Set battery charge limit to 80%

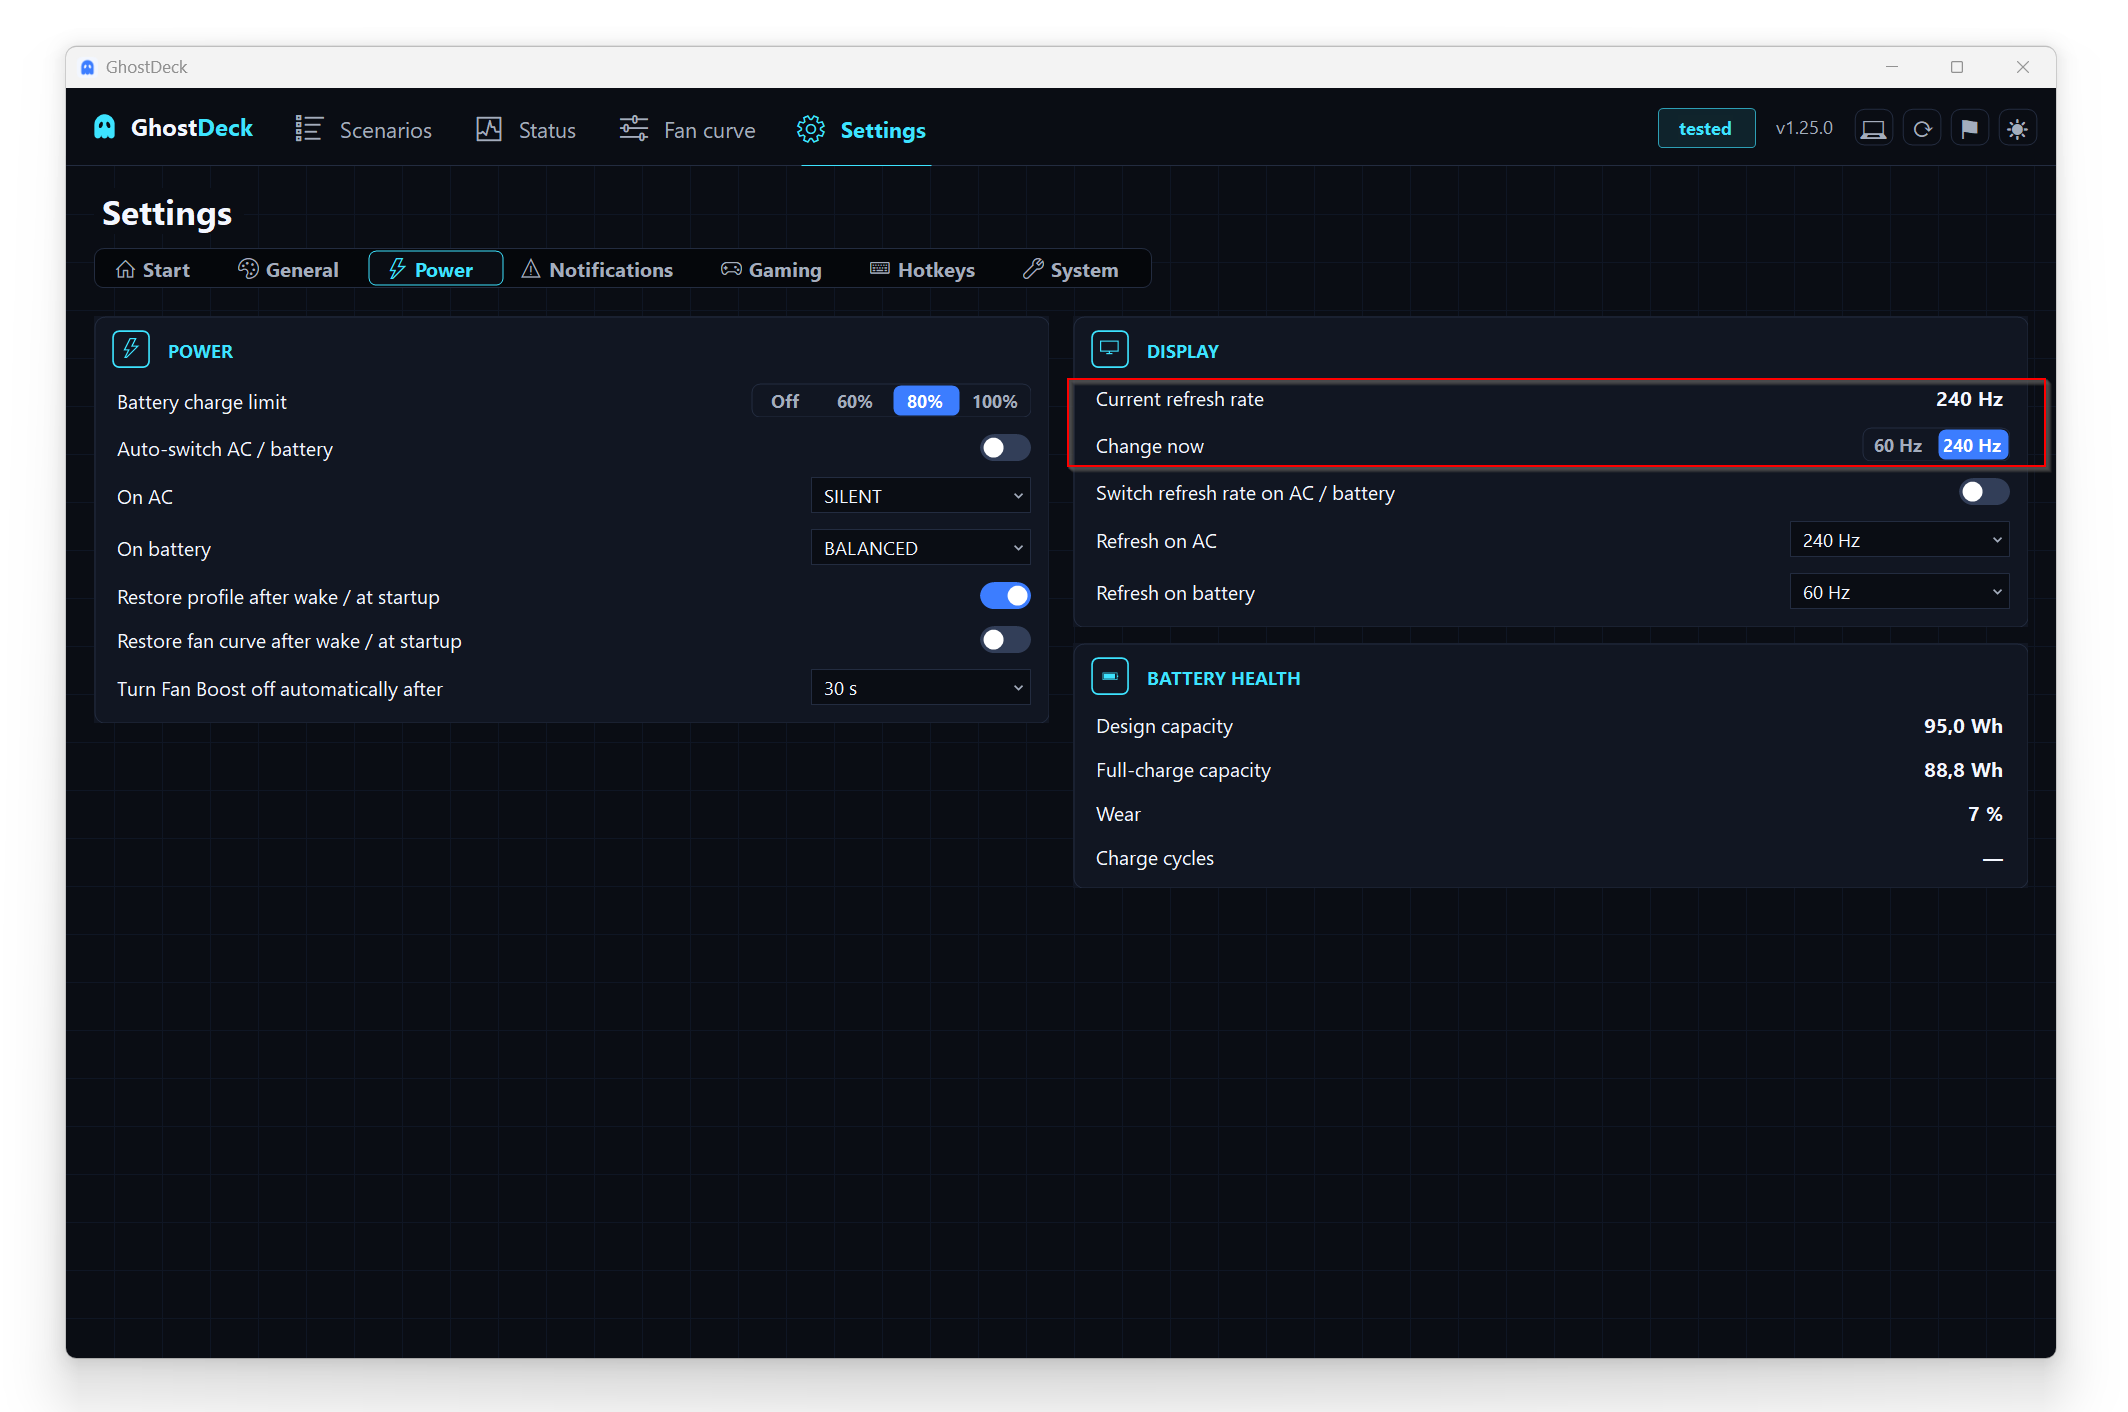point(926,401)
